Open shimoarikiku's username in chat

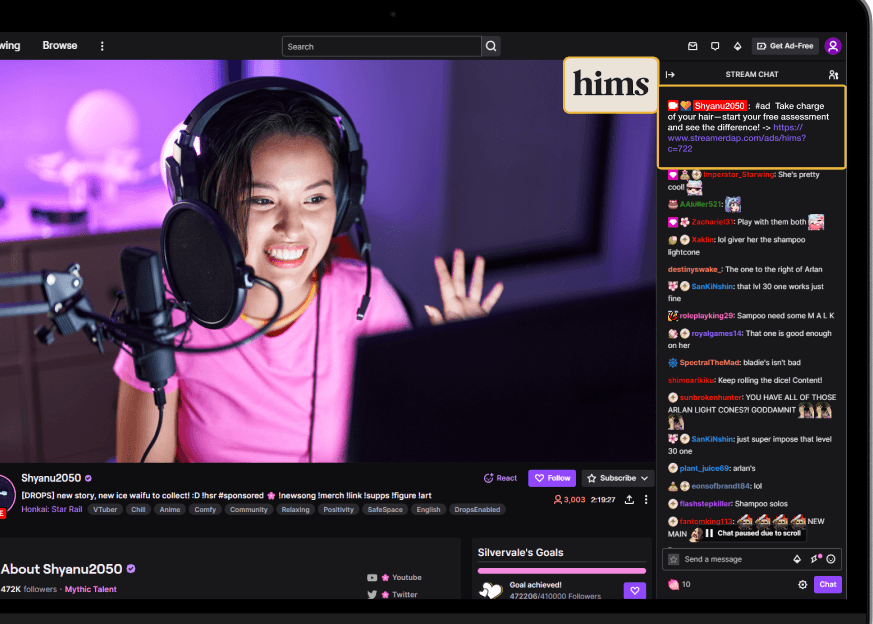coord(691,380)
